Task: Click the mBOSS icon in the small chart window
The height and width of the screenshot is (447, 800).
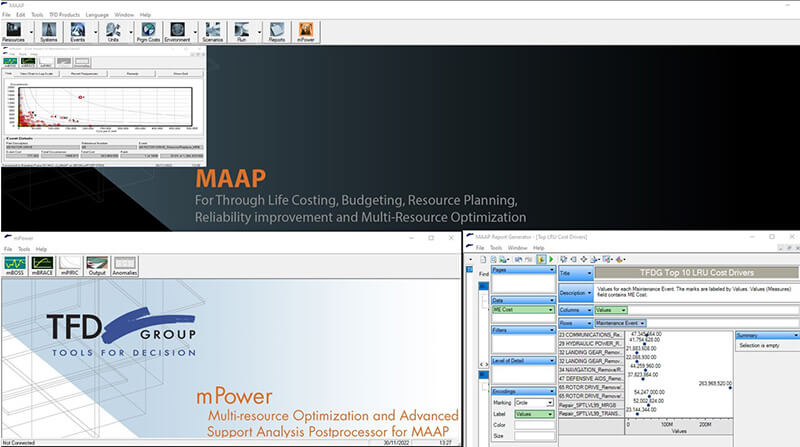Action: pyautogui.click(x=10, y=62)
